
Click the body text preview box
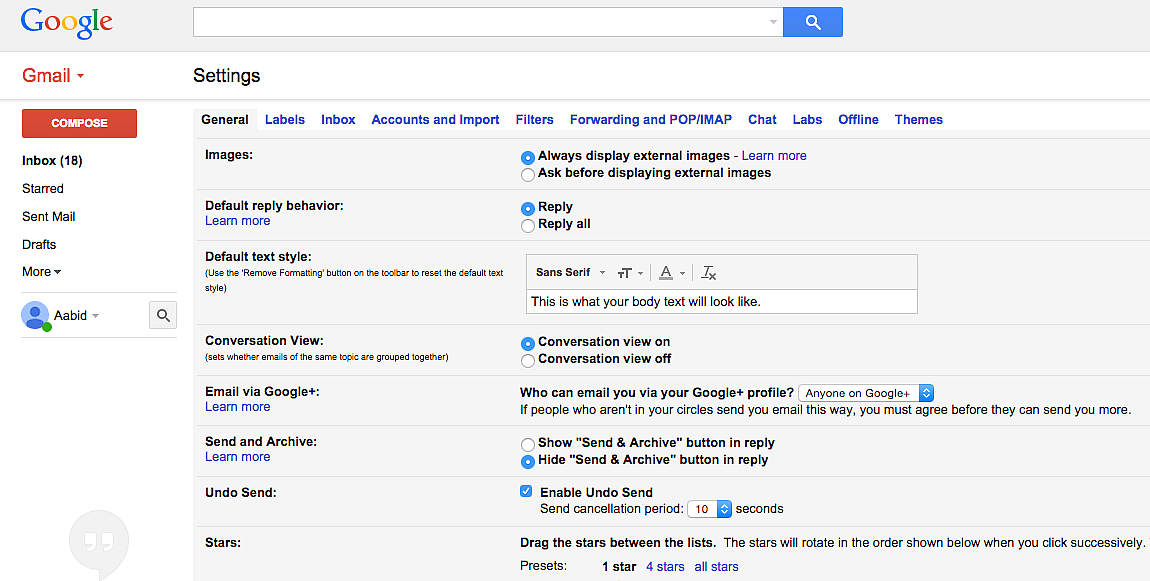click(722, 302)
